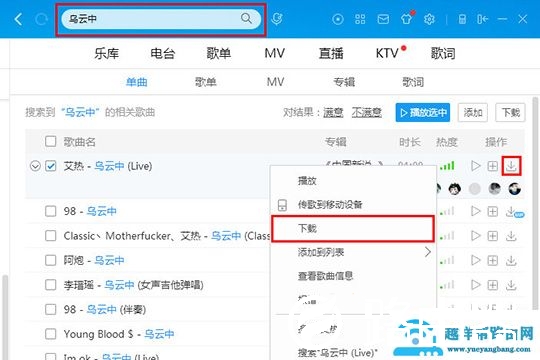
Task: Download 艾热 - 乌云中 (Live) via row icon
Action: (x=511, y=166)
